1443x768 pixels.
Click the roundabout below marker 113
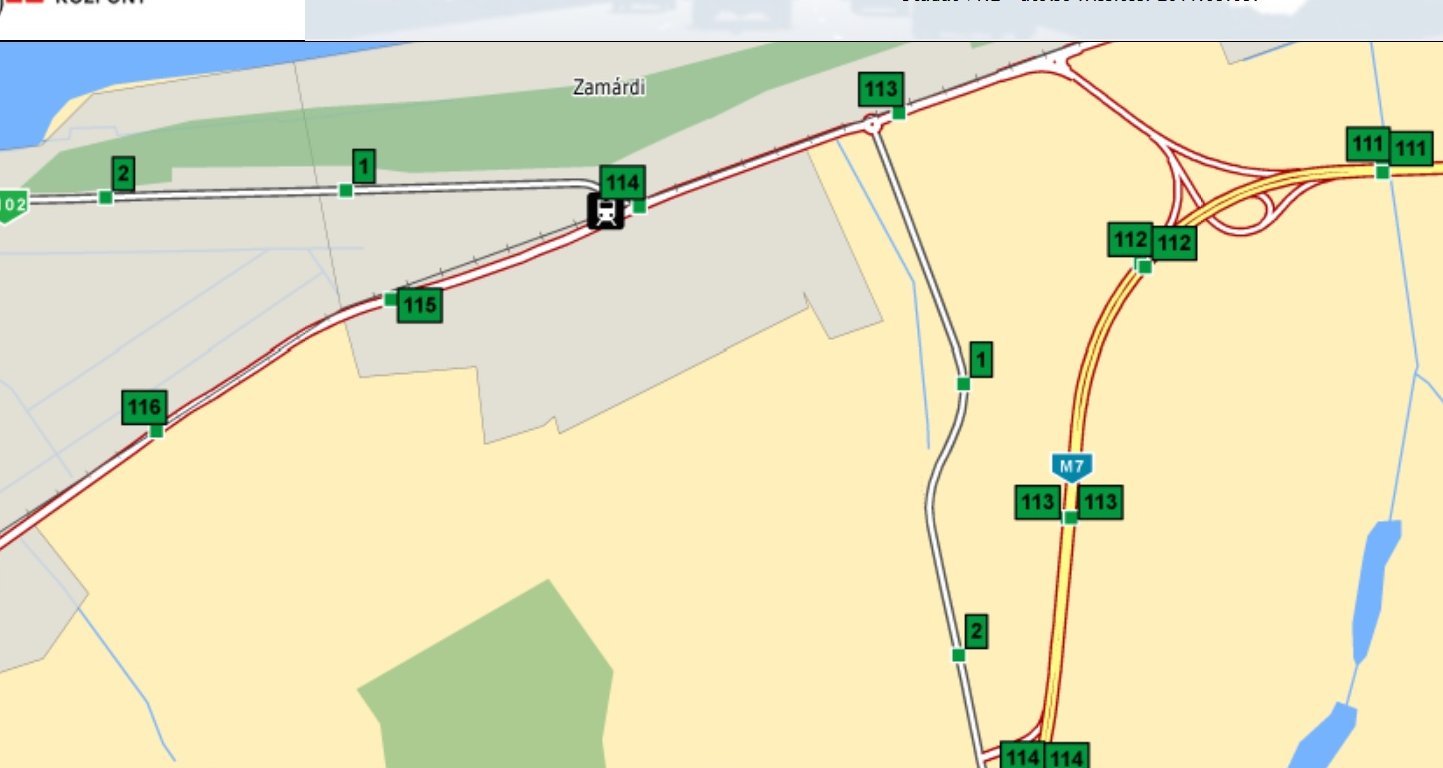click(x=873, y=125)
